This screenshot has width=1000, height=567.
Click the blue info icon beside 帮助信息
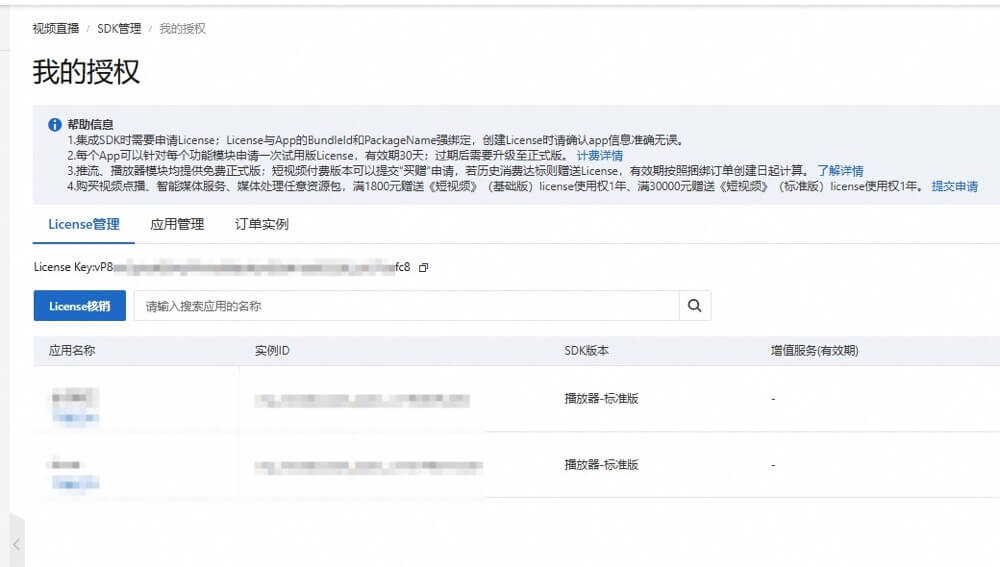[x=55, y=125]
